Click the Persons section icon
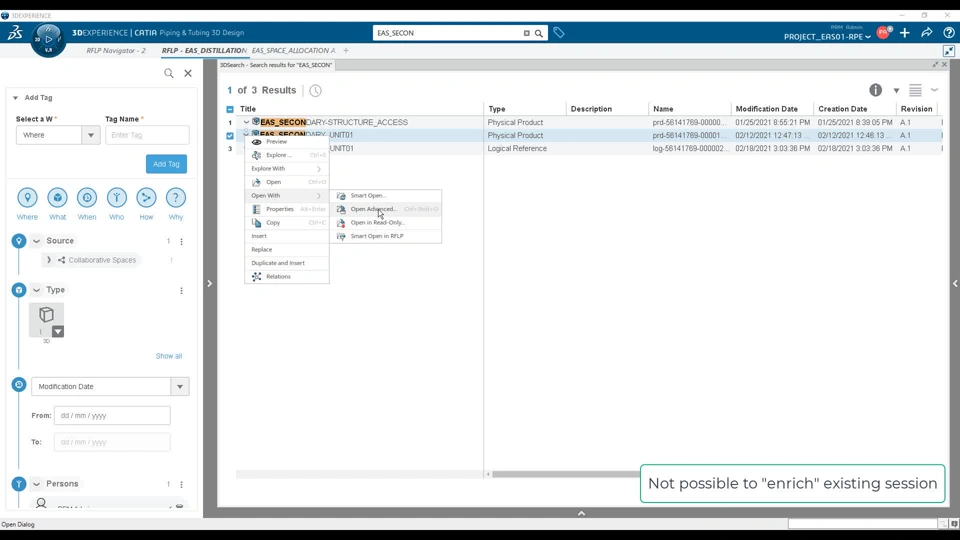Viewport: 960px width, 540px height. click(19, 484)
